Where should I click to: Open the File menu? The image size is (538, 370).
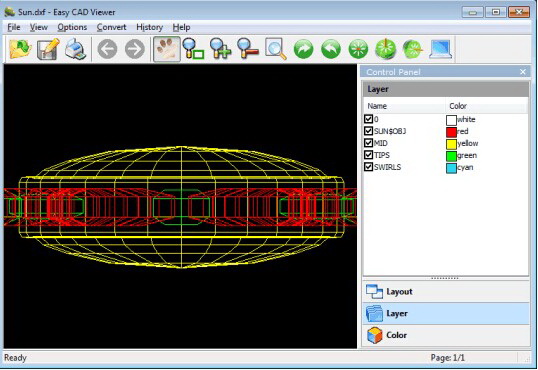(14, 27)
